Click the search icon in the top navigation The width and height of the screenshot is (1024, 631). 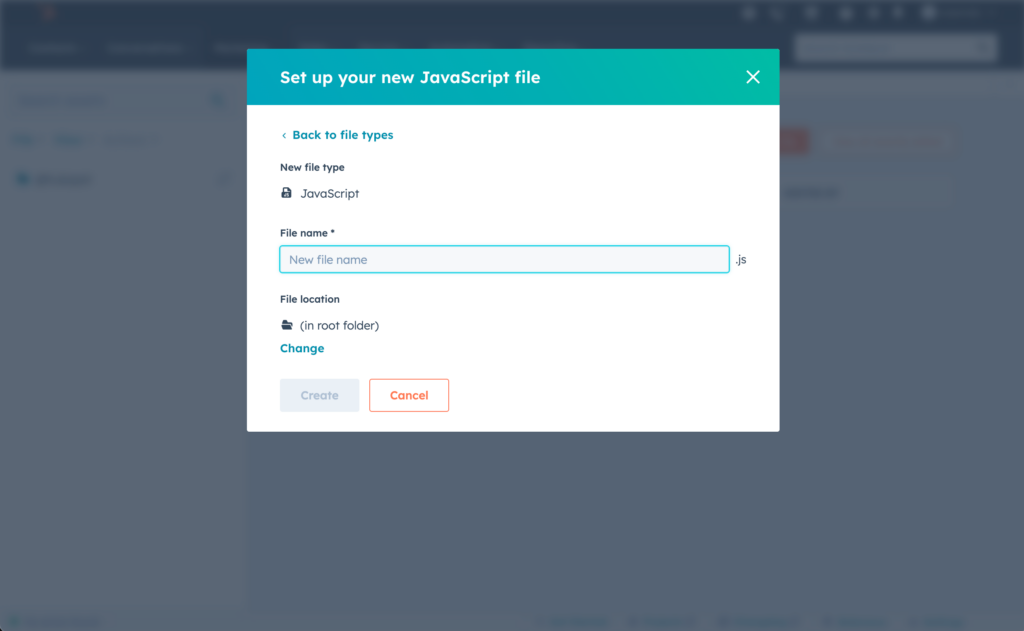(x=776, y=13)
